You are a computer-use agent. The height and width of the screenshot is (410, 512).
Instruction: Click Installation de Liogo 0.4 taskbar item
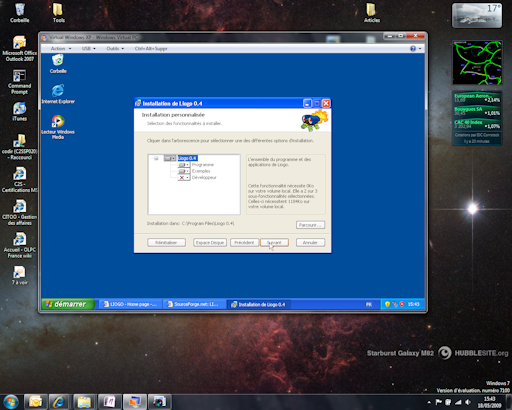[x=259, y=304]
